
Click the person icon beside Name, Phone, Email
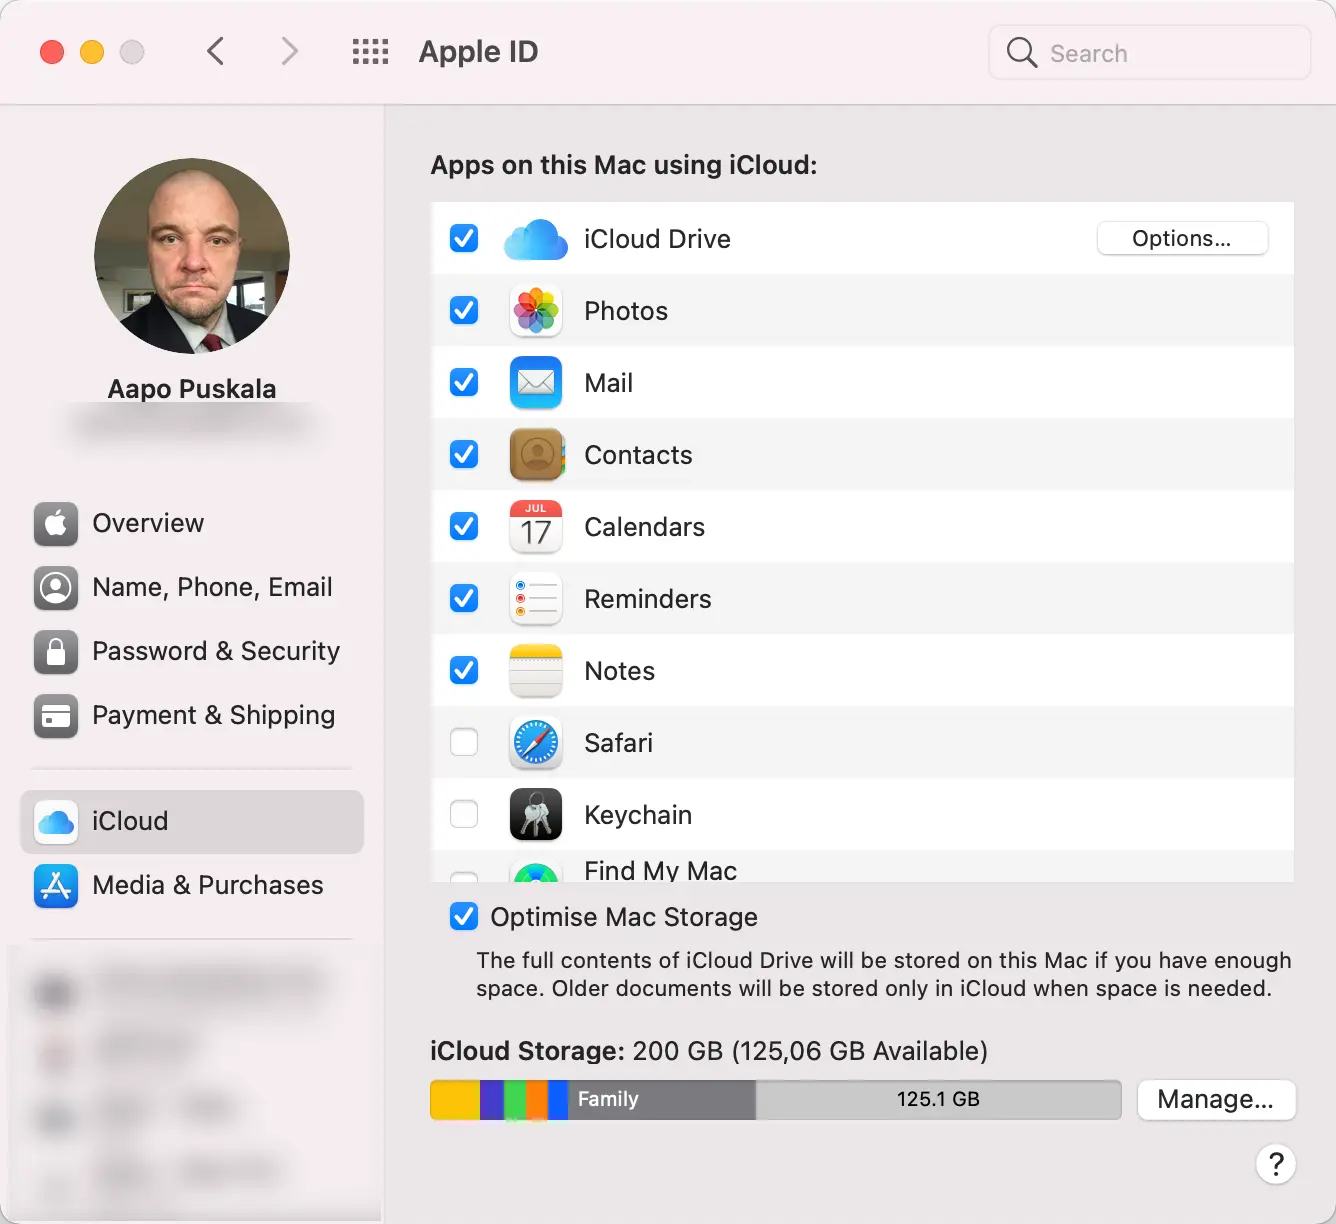coord(56,588)
